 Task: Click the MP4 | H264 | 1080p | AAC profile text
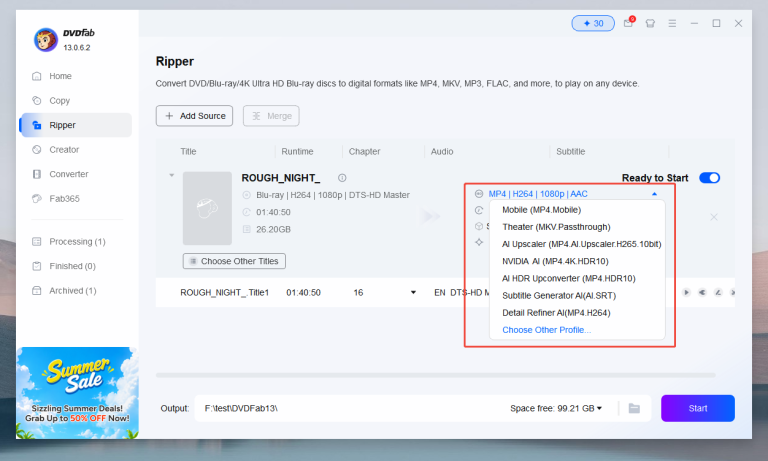point(538,194)
